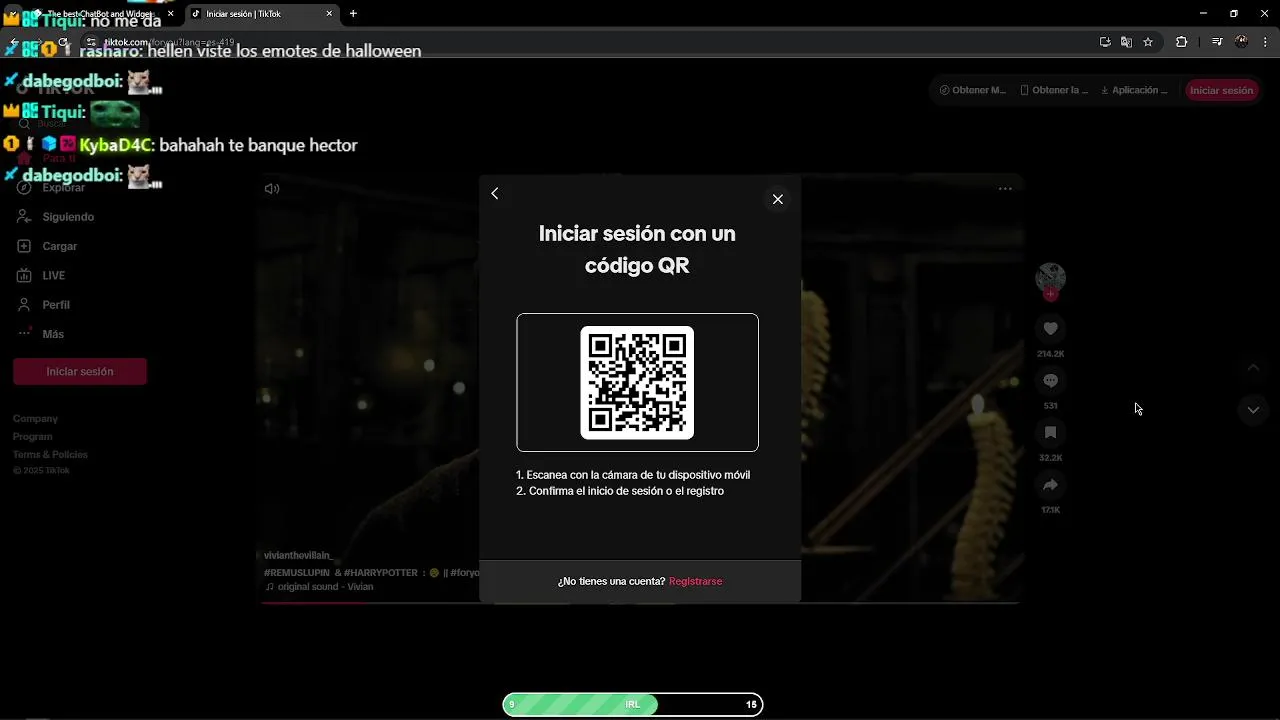The height and width of the screenshot is (720, 1280).
Task: Click the QR code image
Action: (637, 382)
